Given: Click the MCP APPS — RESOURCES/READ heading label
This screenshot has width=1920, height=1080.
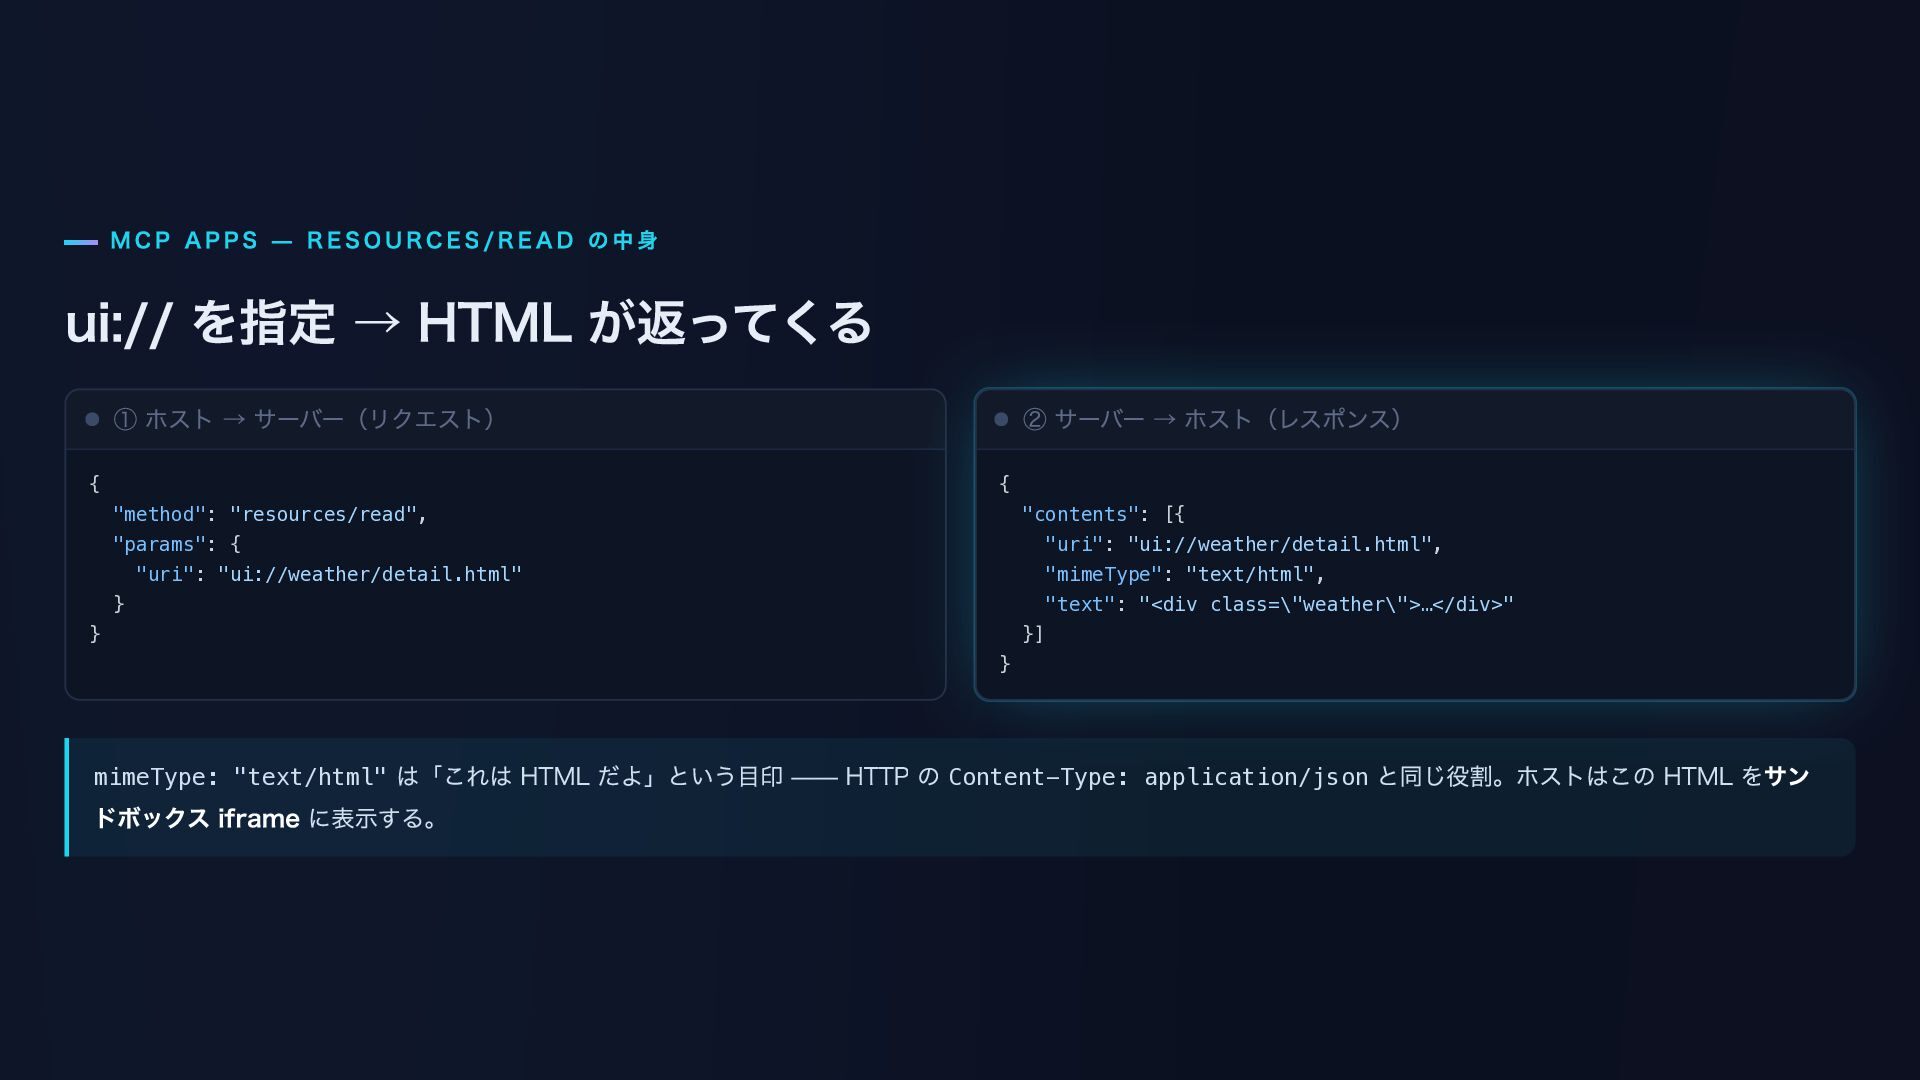Looking at the screenshot, I should click(x=384, y=241).
